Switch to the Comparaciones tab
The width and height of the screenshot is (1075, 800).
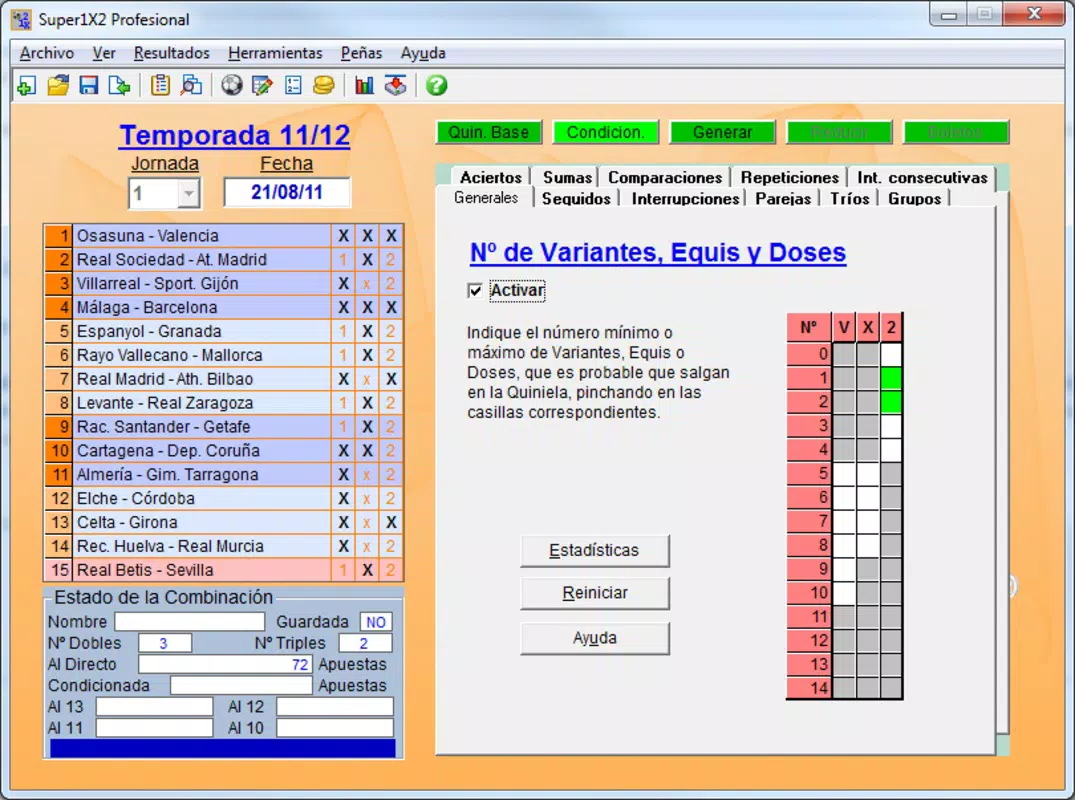click(x=665, y=178)
